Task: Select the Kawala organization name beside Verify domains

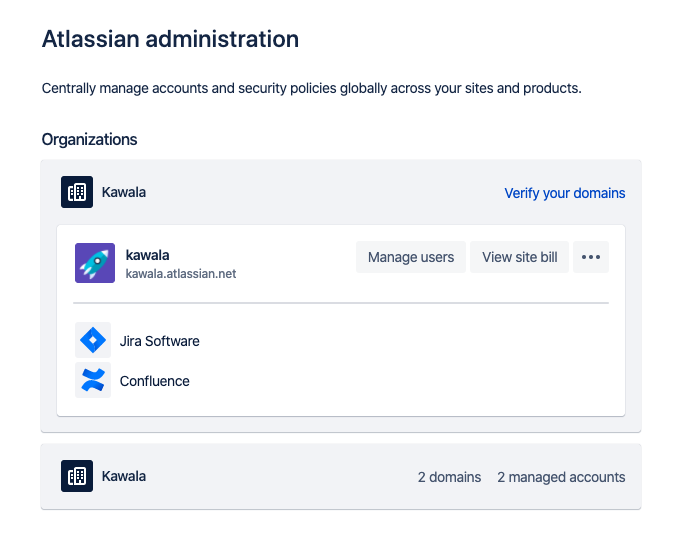Action: tap(124, 192)
